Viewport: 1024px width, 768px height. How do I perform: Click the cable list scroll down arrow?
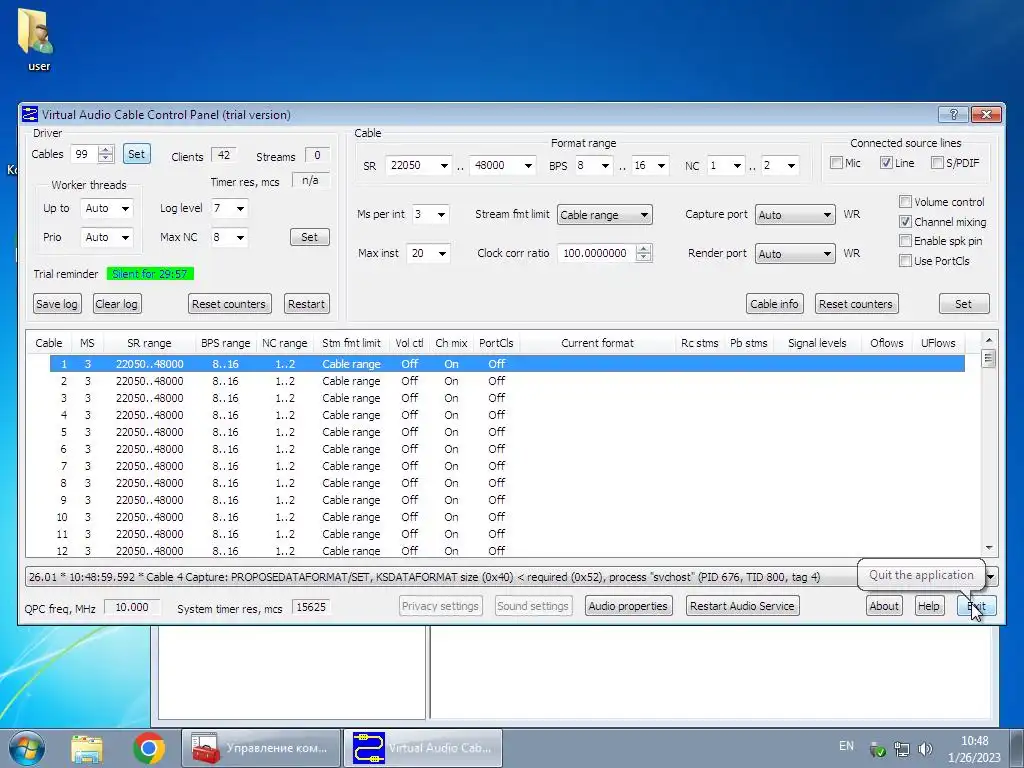[989, 549]
